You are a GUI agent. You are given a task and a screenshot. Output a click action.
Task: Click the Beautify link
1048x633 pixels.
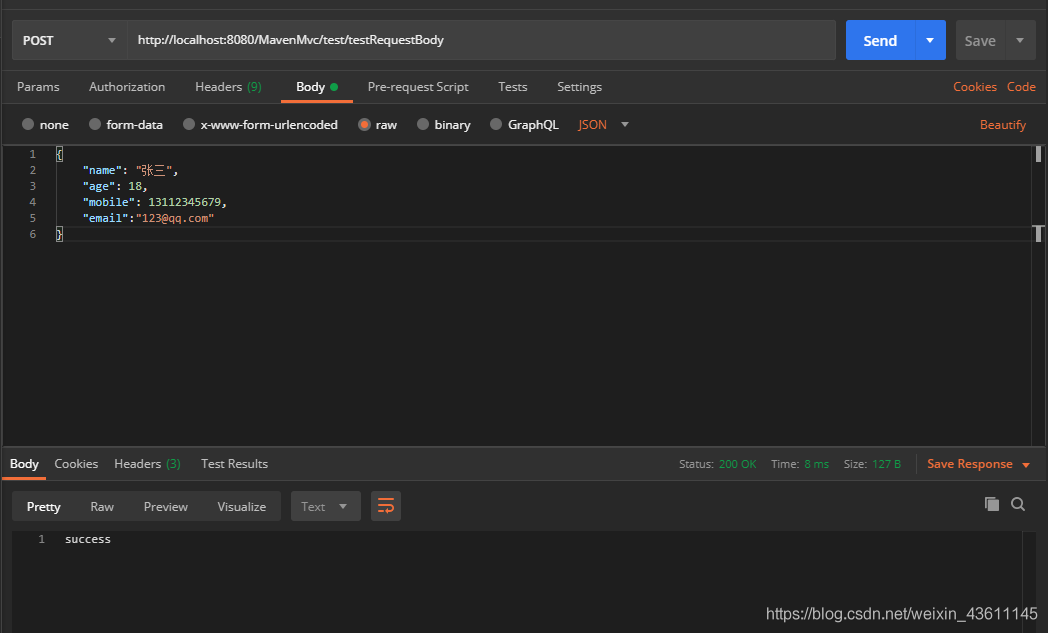[x=1002, y=125]
